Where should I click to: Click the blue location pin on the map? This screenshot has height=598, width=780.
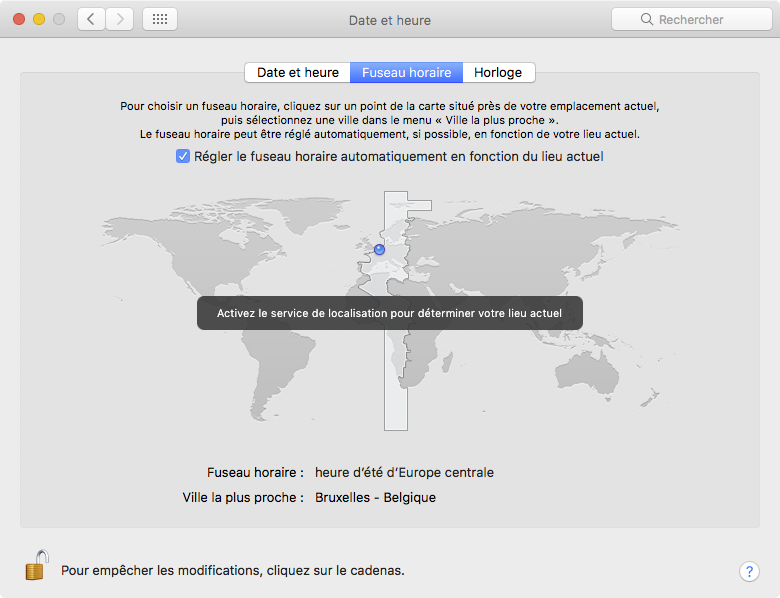tap(380, 249)
